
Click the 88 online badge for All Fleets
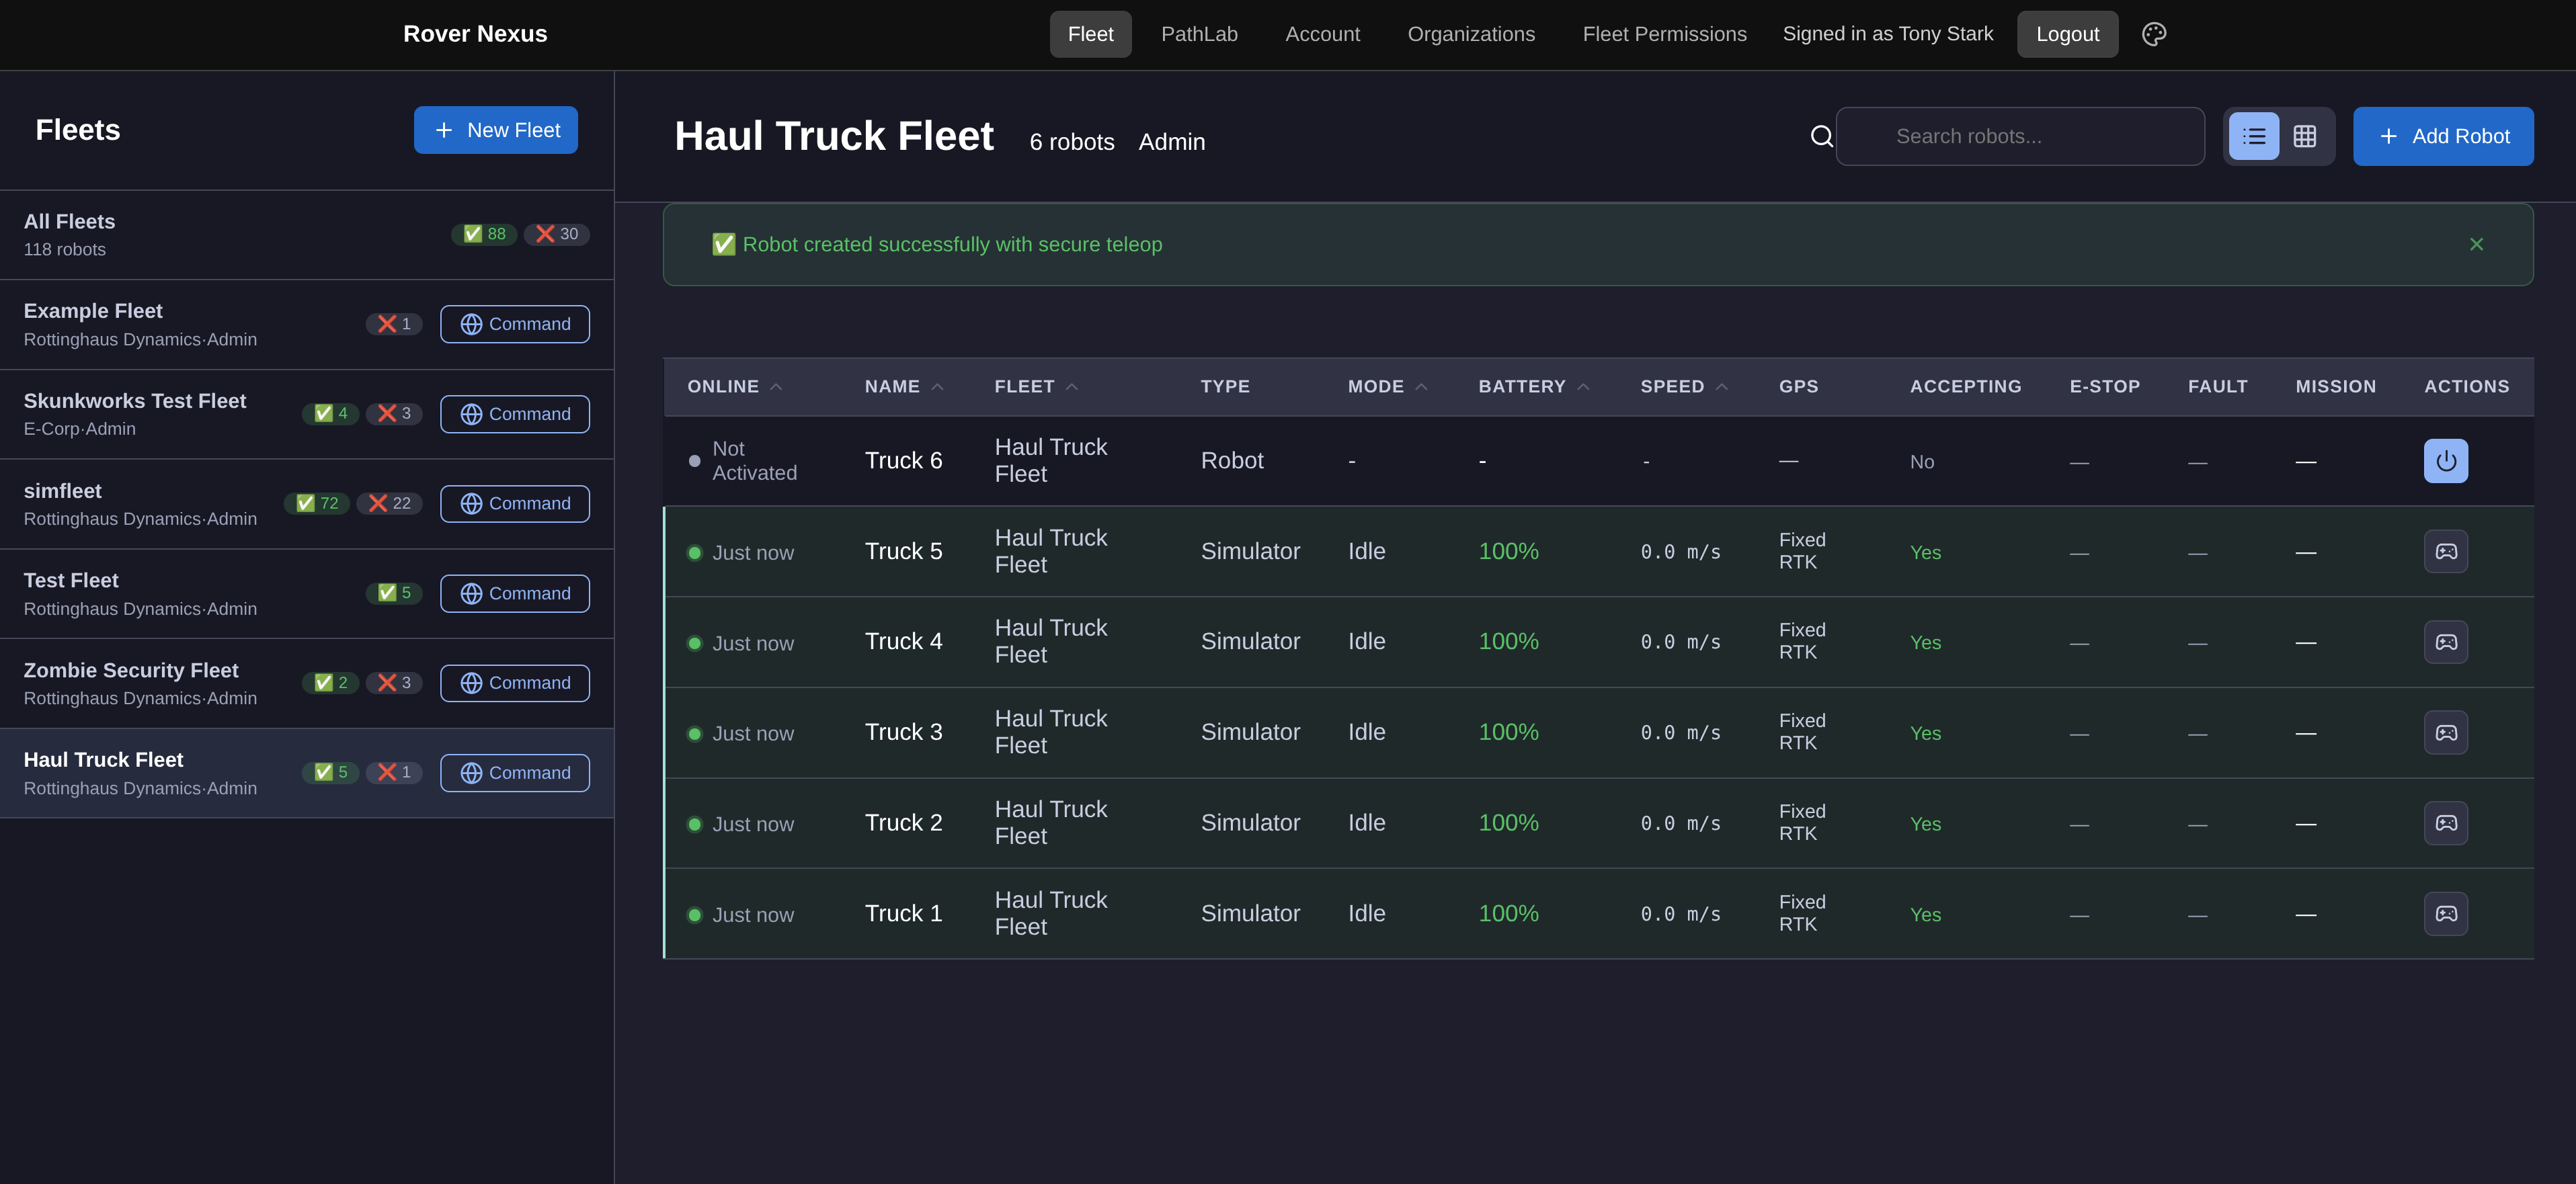[x=484, y=234]
